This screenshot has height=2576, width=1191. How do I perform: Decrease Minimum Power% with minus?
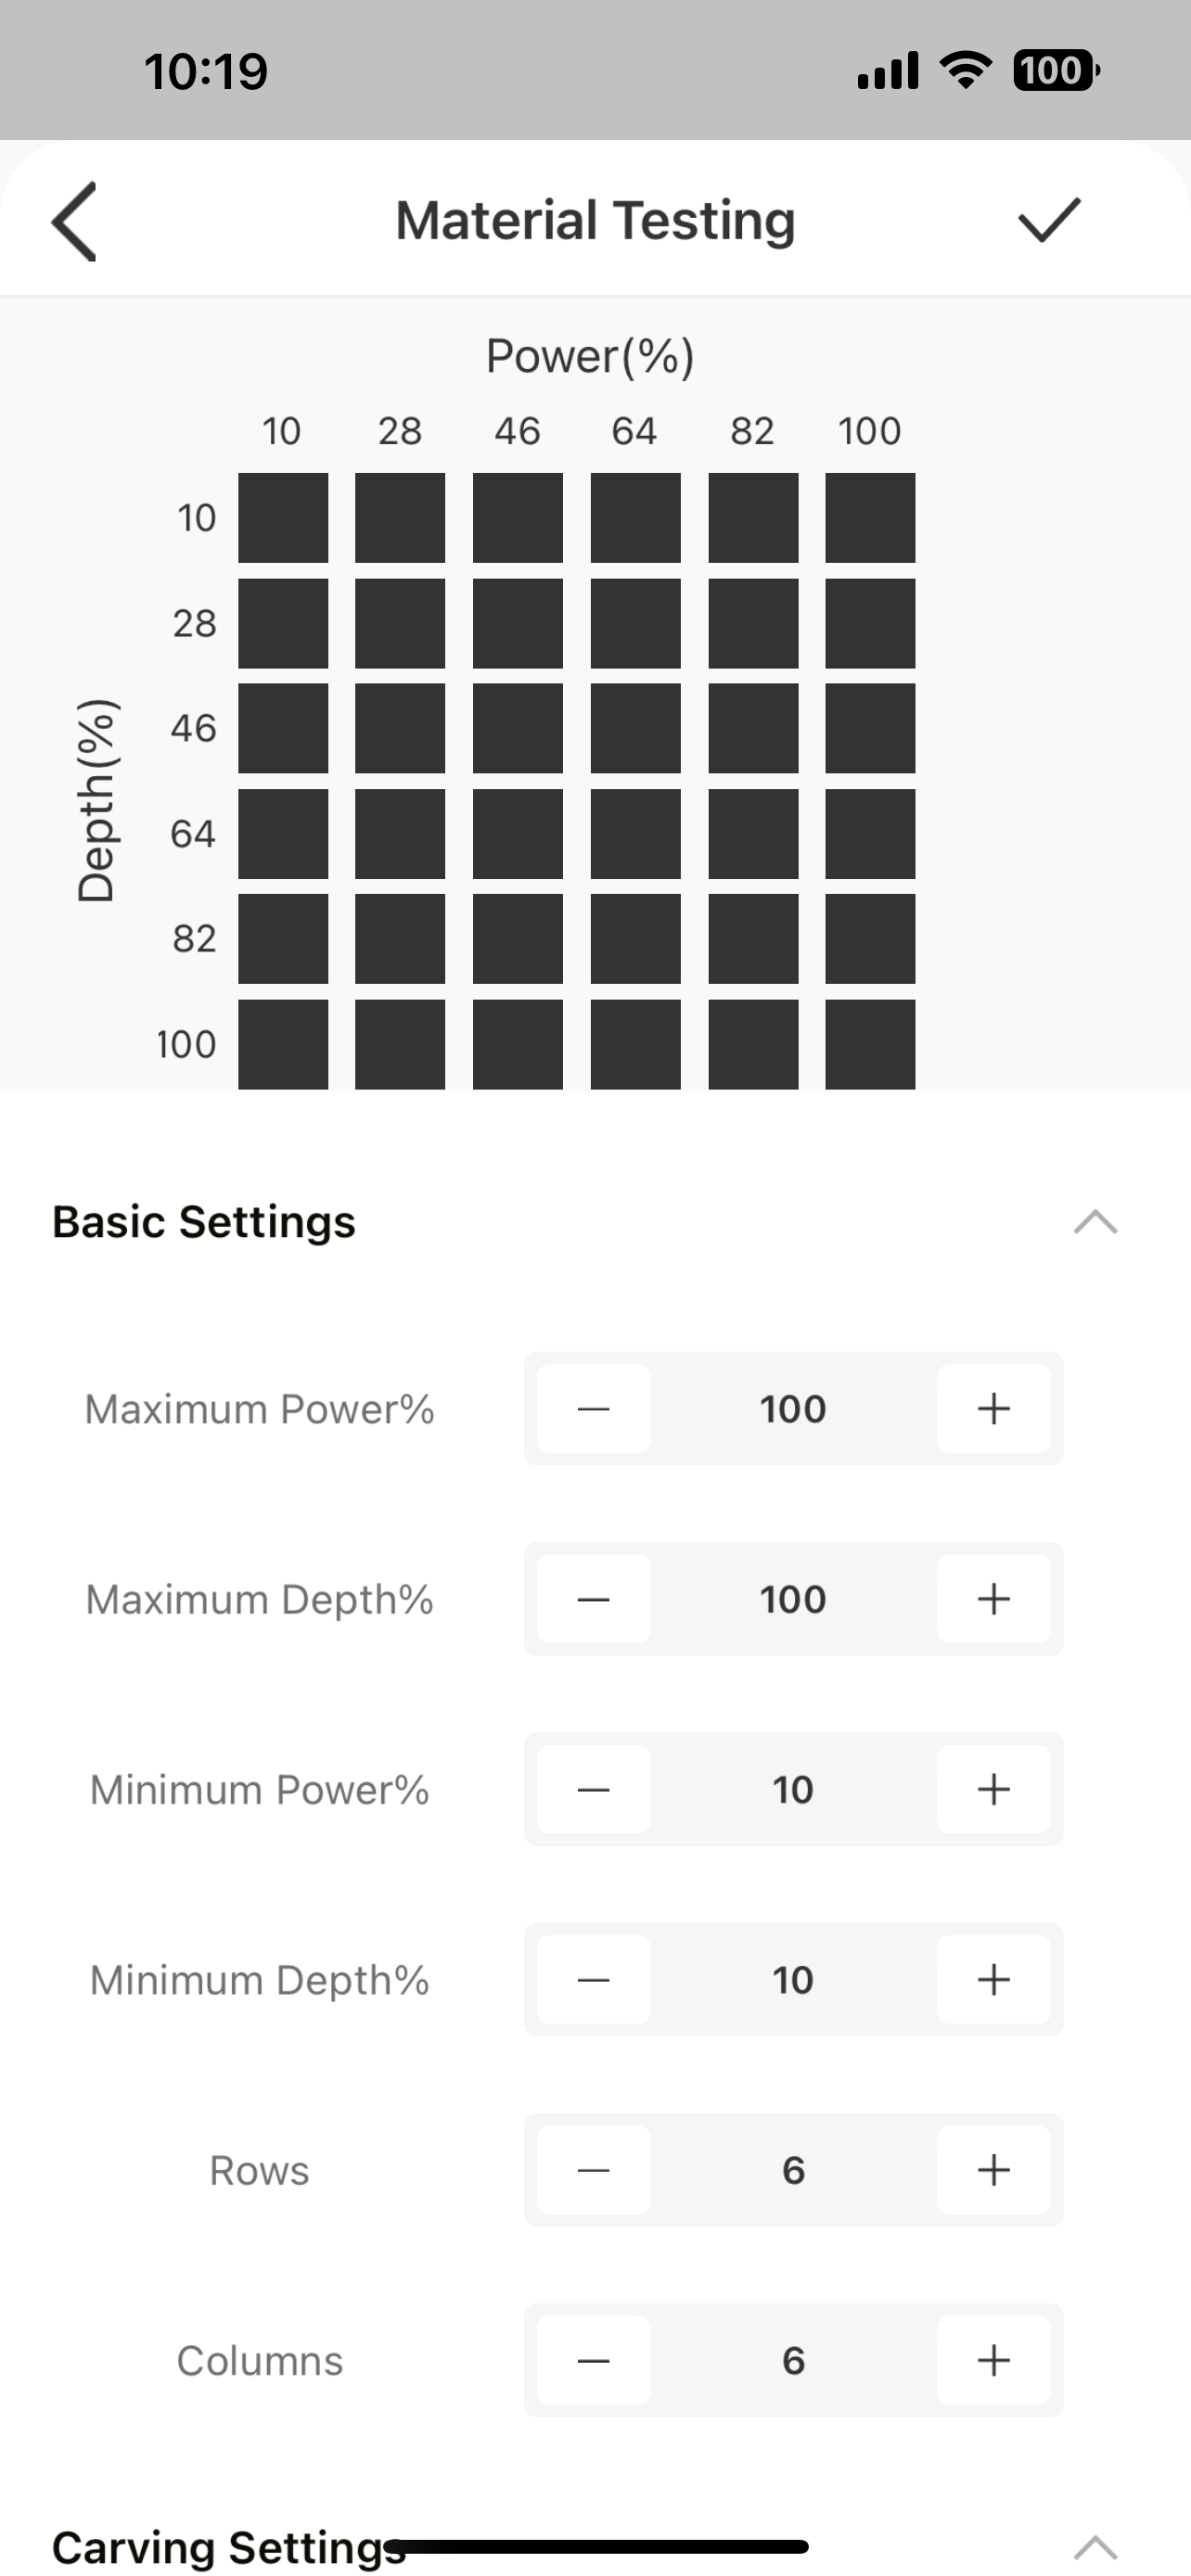pos(594,1789)
